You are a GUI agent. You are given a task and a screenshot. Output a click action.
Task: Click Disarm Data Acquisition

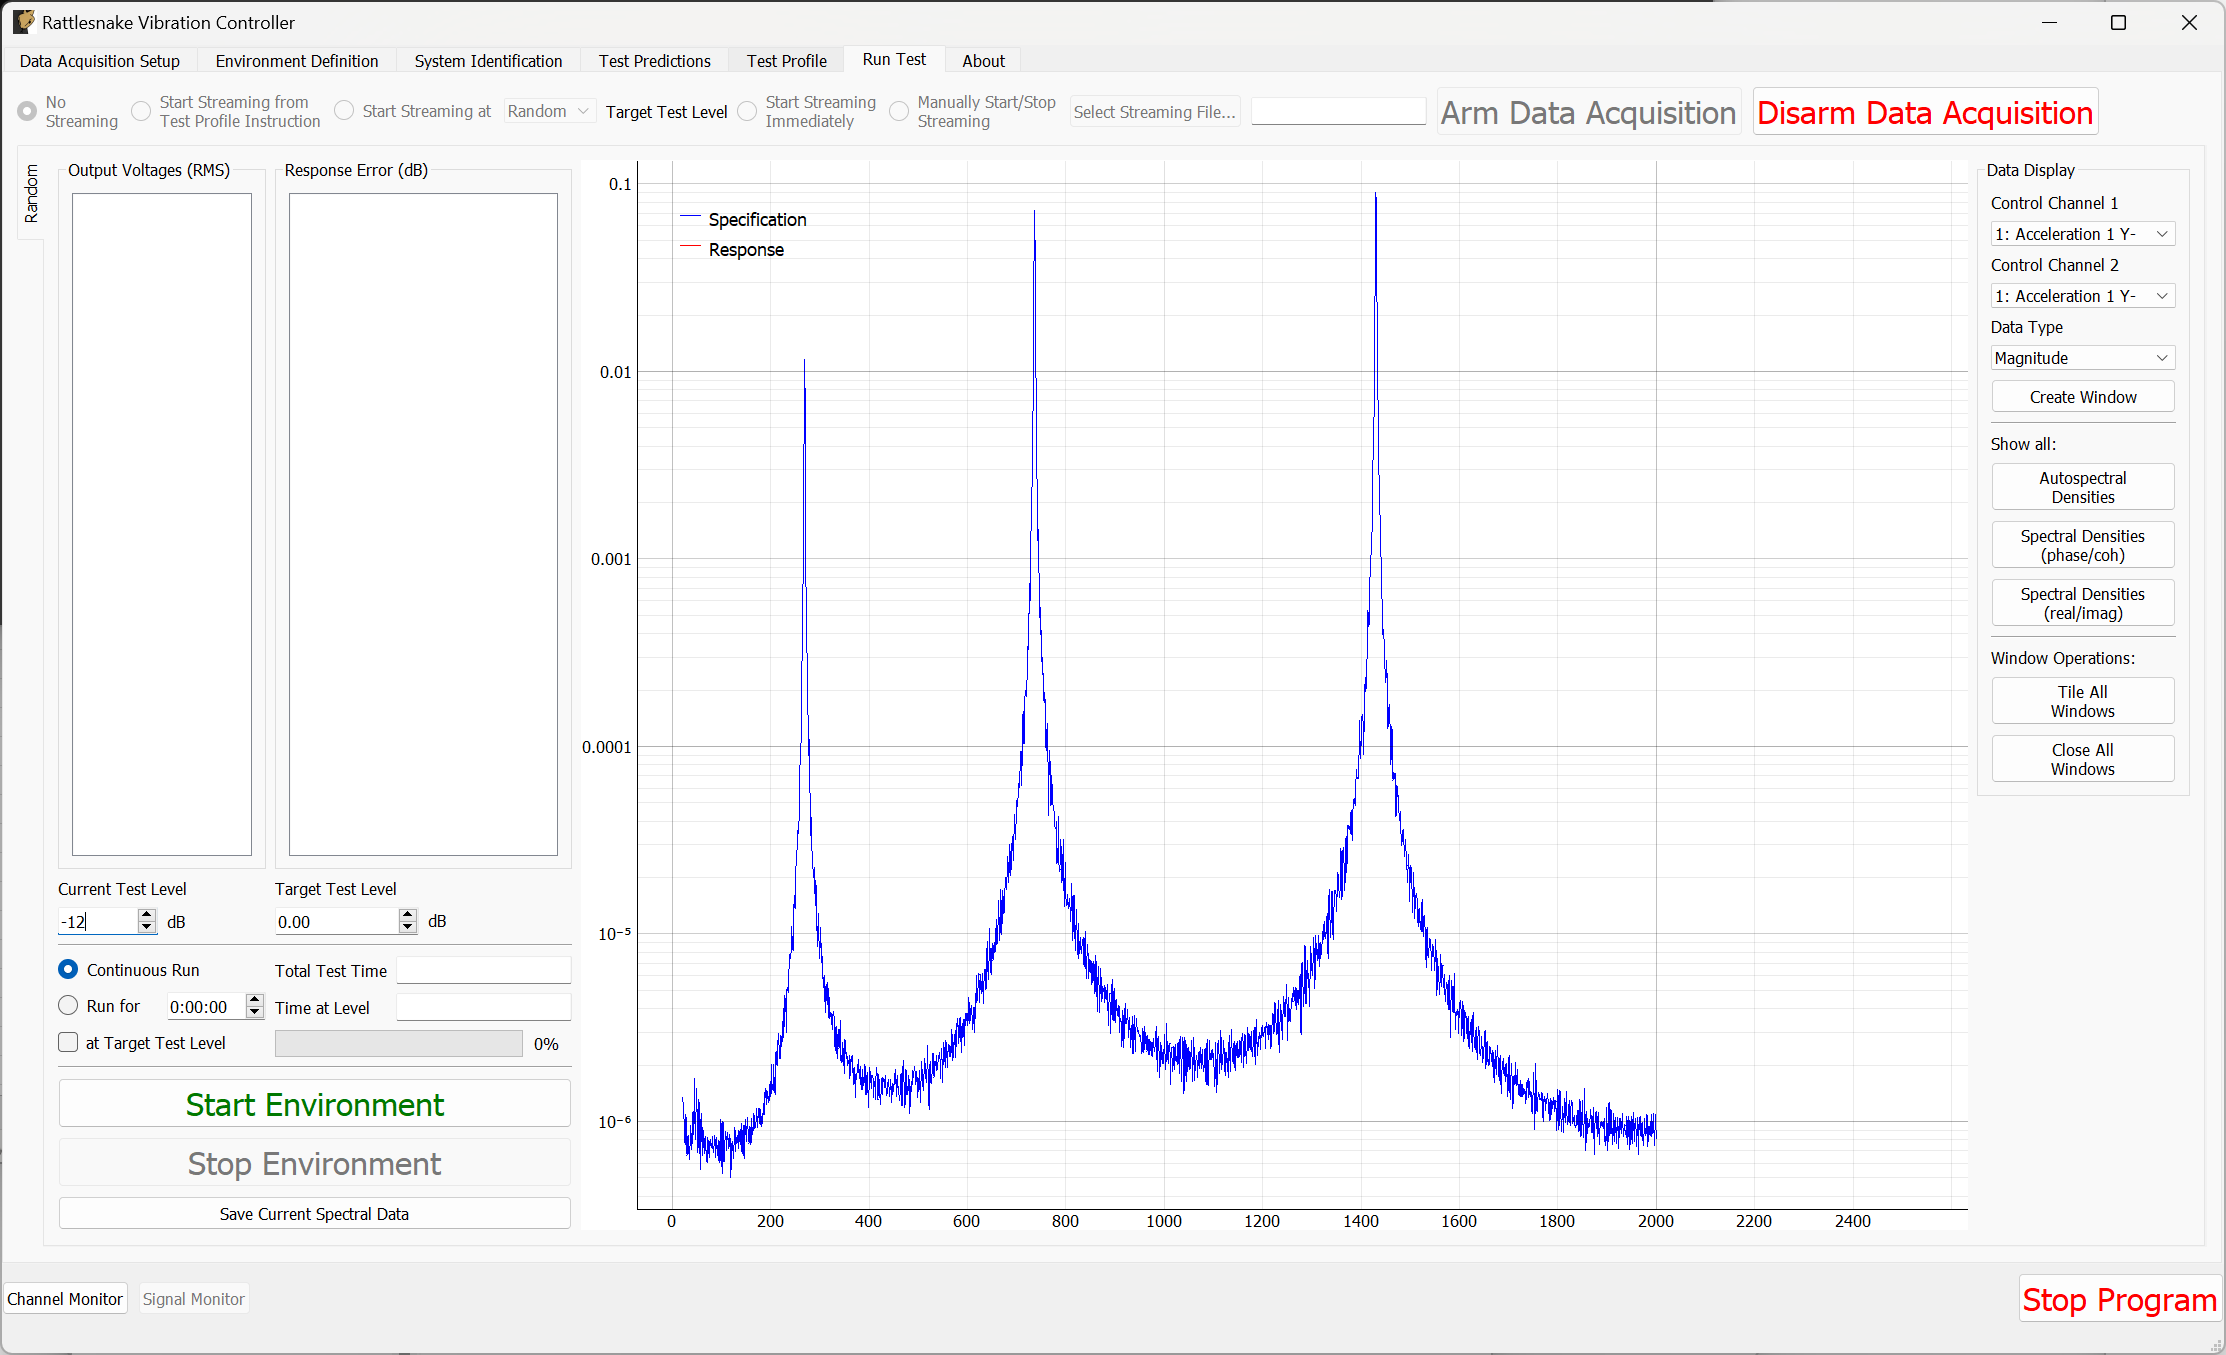point(1924,112)
